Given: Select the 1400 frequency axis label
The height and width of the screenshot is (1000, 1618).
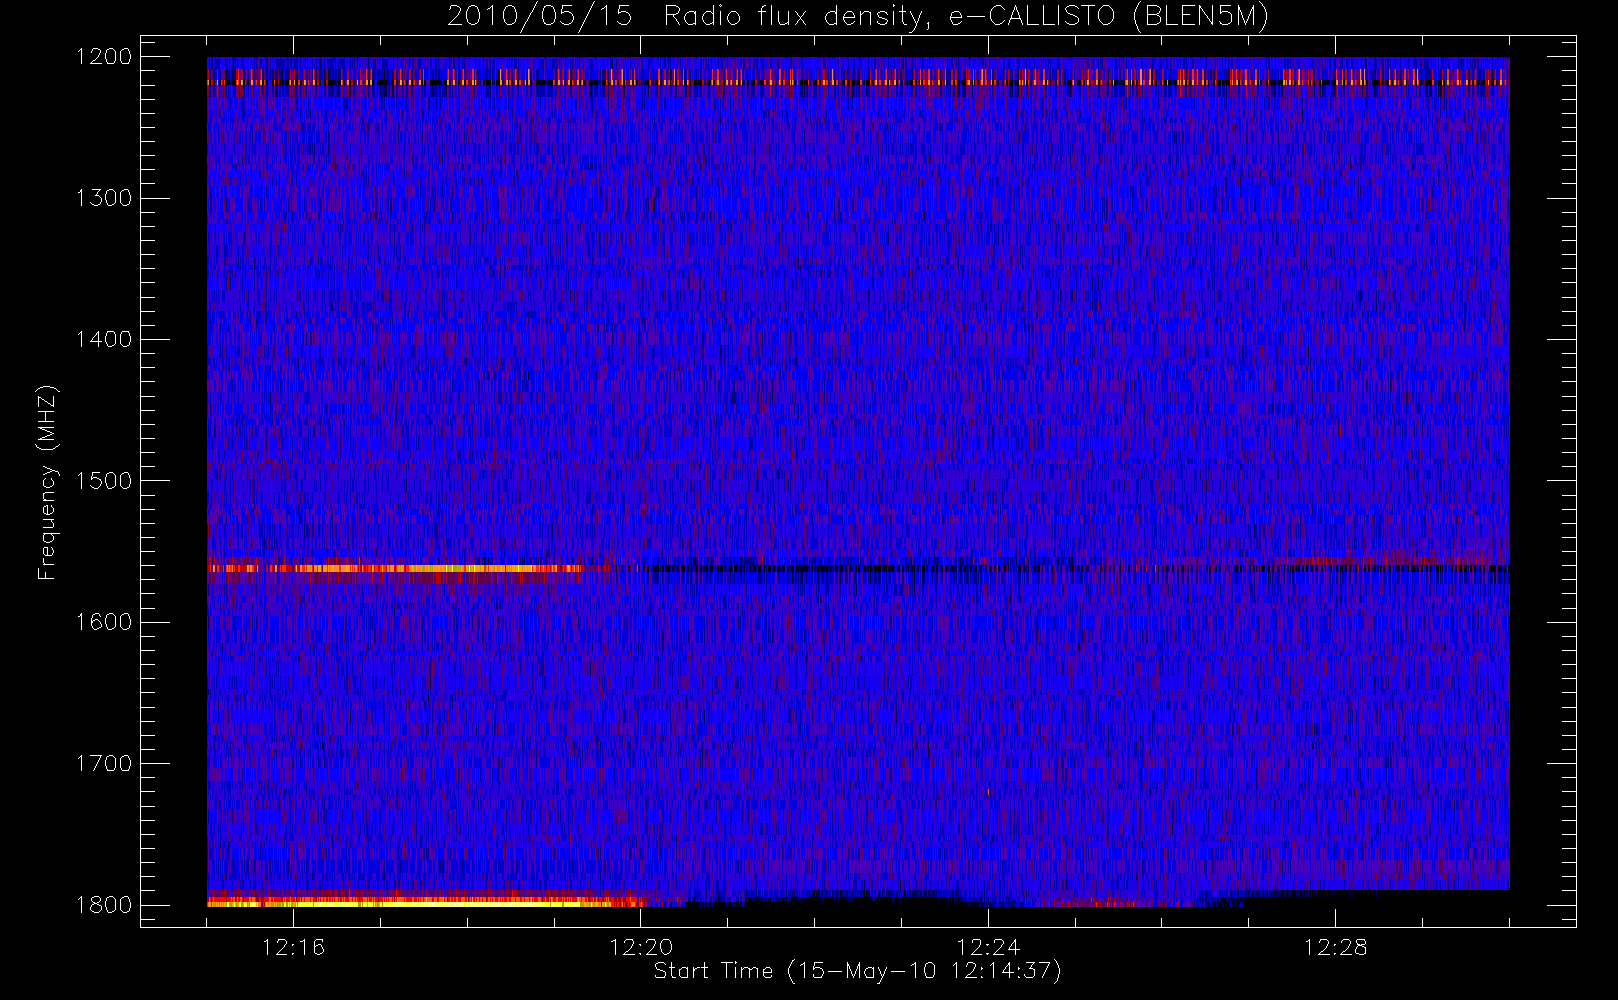Looking at the screenshot, I should click(x=104, y=339).
